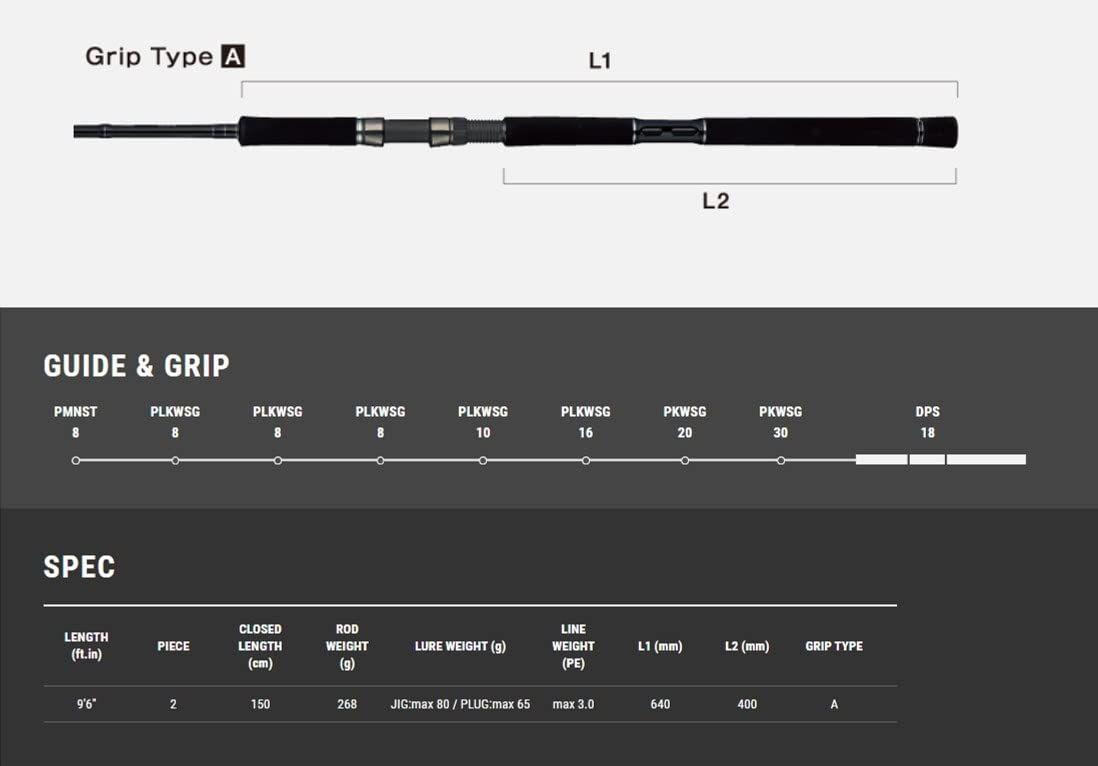Click the white DPS 18 reel seat bar
The image size is (1098, 766).
[x=940, y=459]
